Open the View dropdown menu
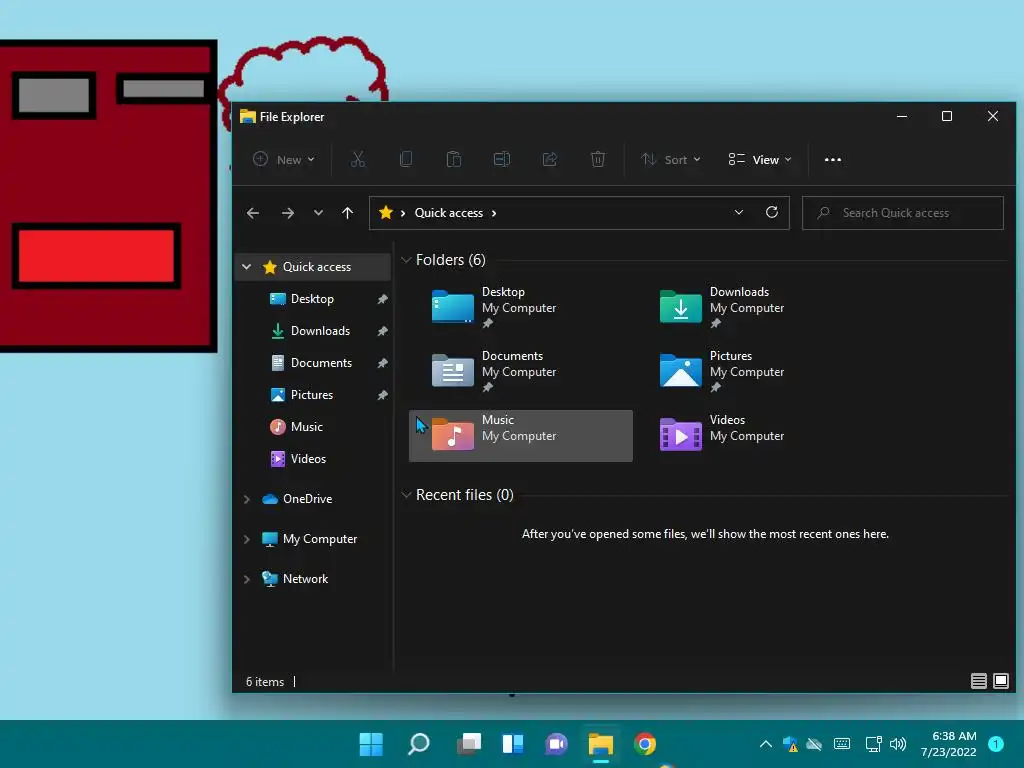This screenshot has height=768, width=1024. [760, 159]
